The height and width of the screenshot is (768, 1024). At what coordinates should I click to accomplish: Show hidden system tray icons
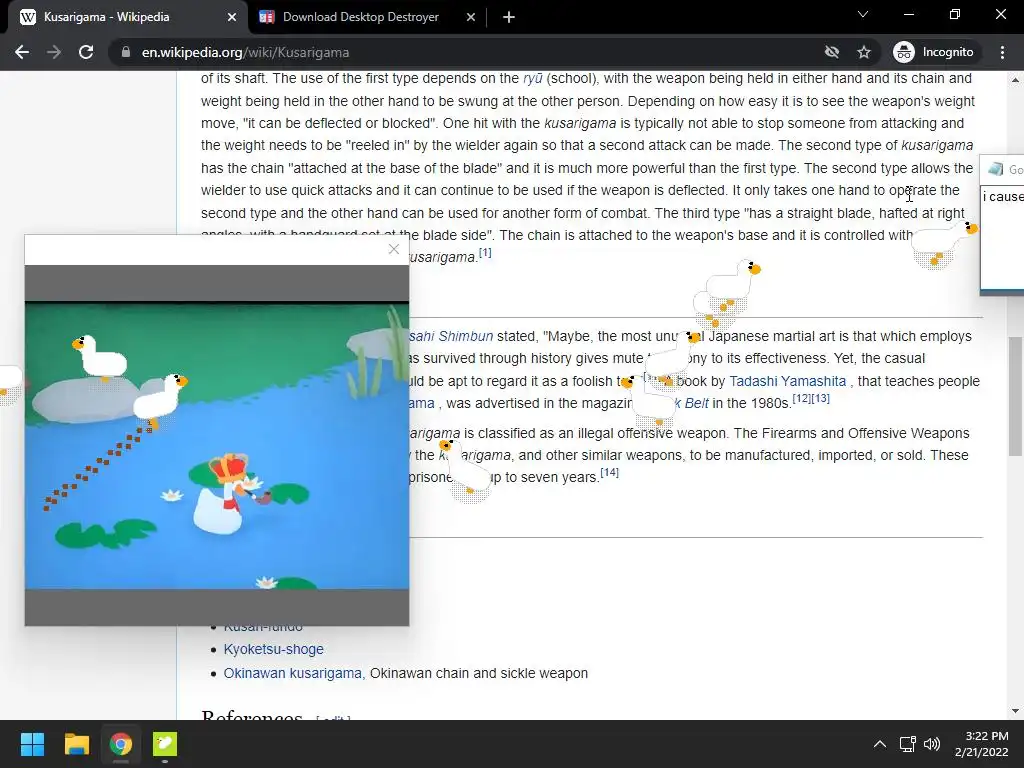880,744
